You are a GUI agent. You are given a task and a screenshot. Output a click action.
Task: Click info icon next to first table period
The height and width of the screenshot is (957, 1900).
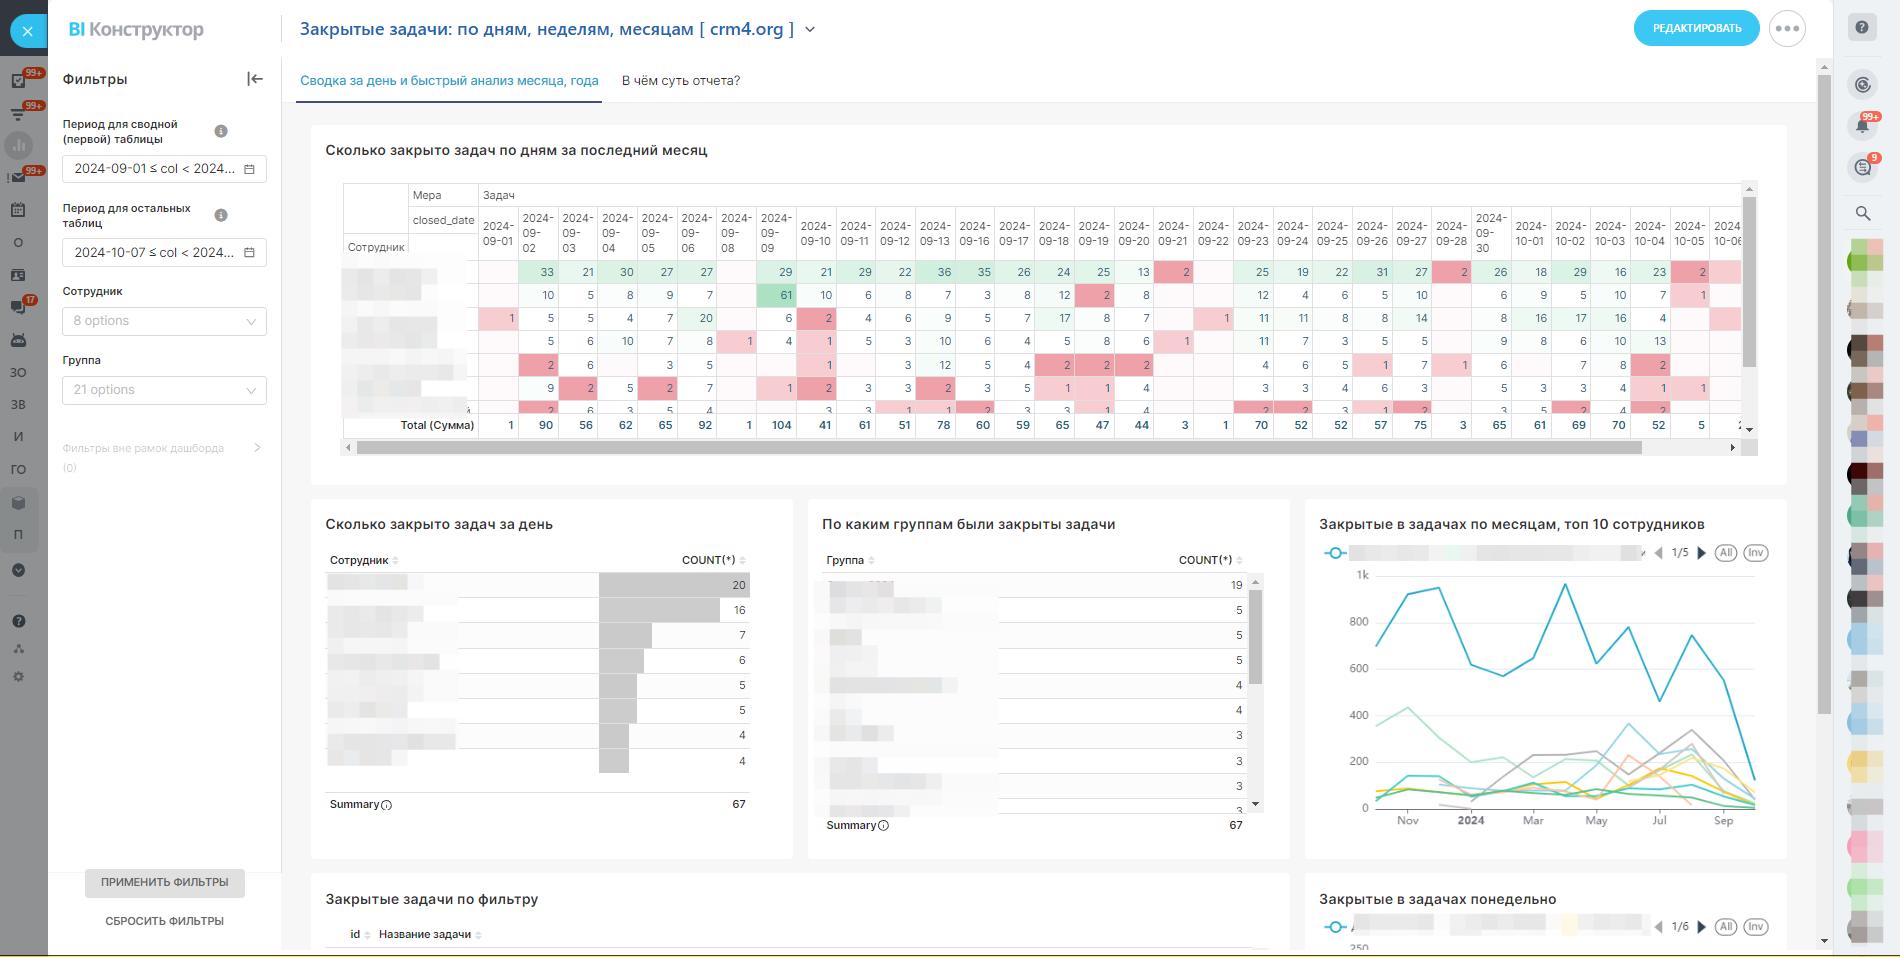click(221, 131)
